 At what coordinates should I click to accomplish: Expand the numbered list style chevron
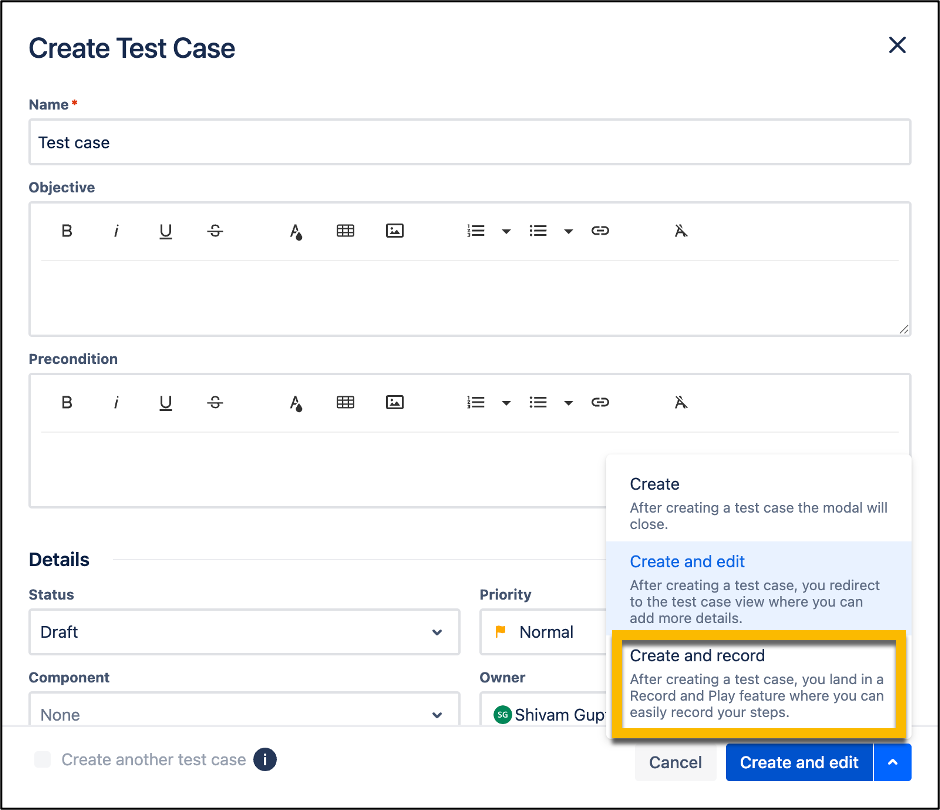click(505, 230)
